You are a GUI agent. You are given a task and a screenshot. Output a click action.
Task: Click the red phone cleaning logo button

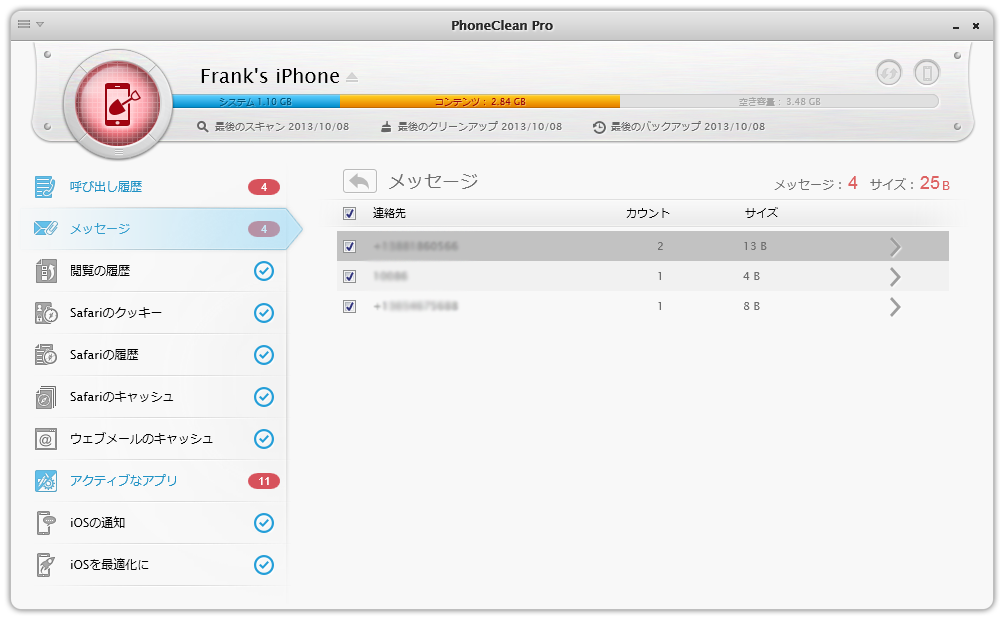point(118,104)
